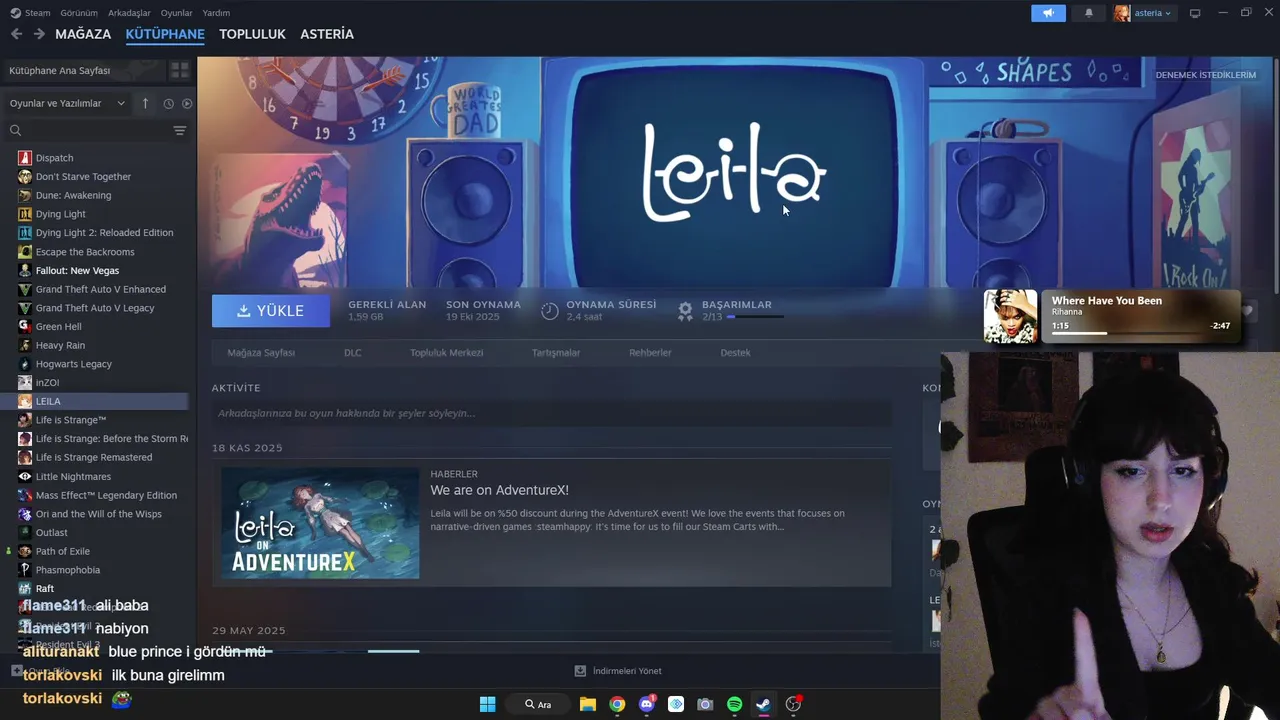Click the Rihanna album art thumbnail
The width and height of the screenshot is (1280, 720).
coord(1010,317)
